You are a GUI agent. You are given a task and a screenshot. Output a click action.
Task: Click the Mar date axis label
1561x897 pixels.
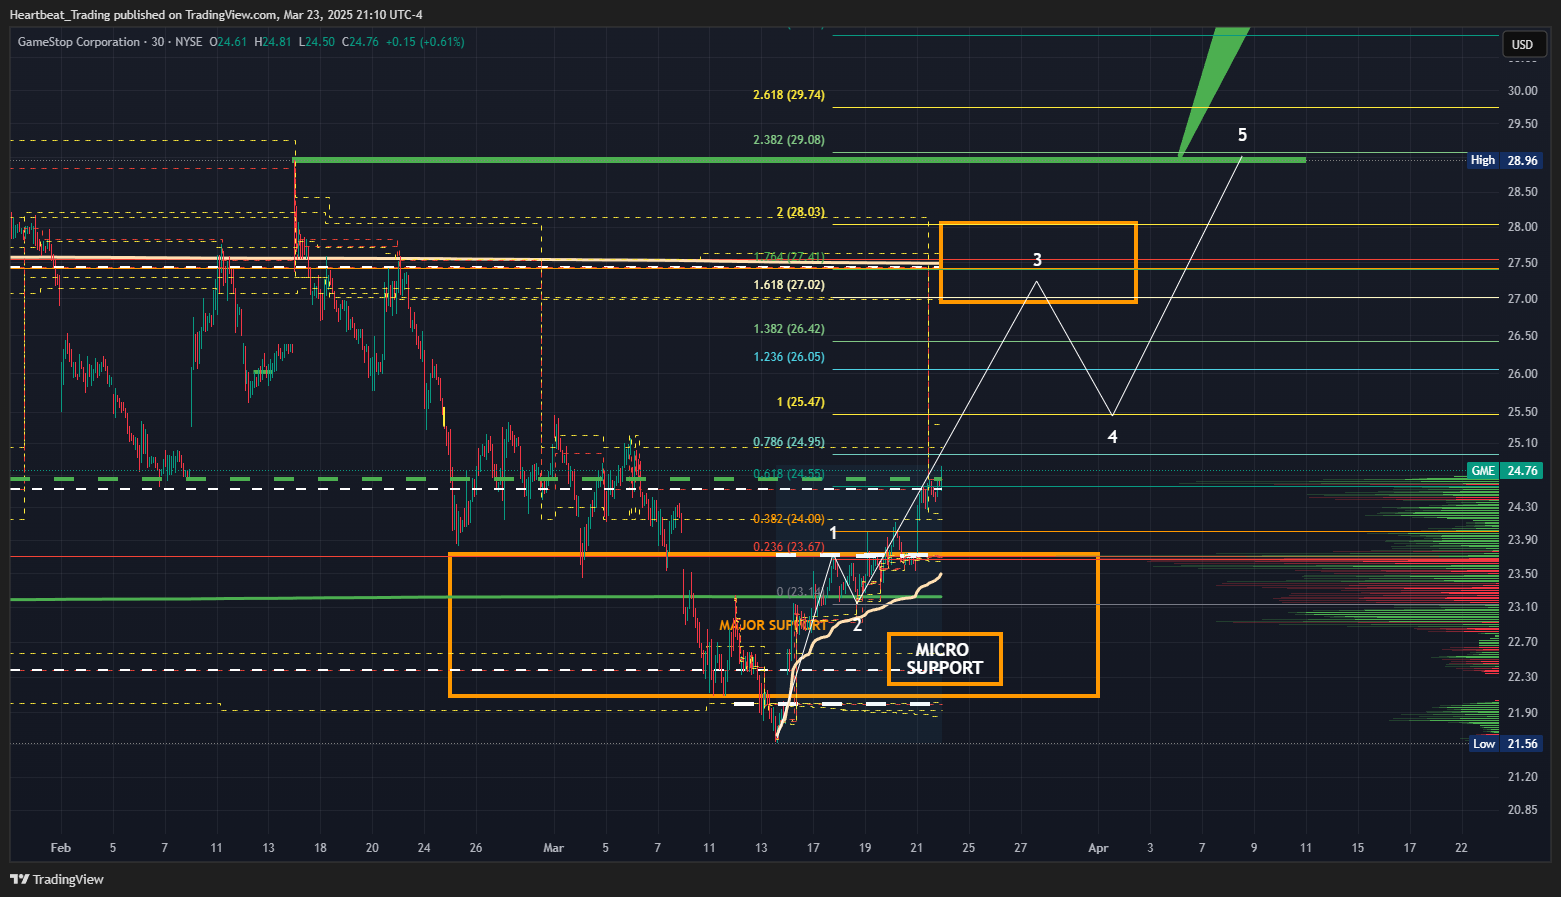[553, 848]
